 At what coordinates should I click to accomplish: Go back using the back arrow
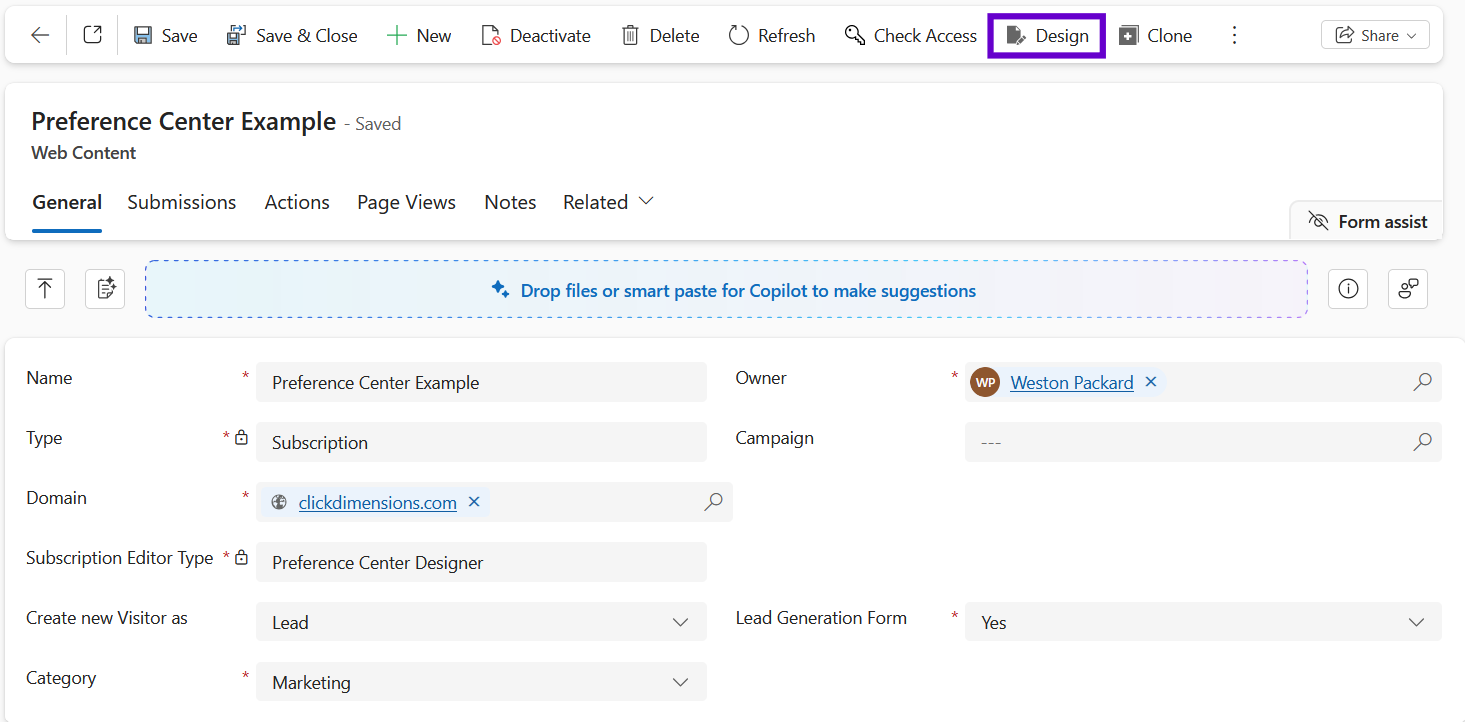(x=40, y=35)
